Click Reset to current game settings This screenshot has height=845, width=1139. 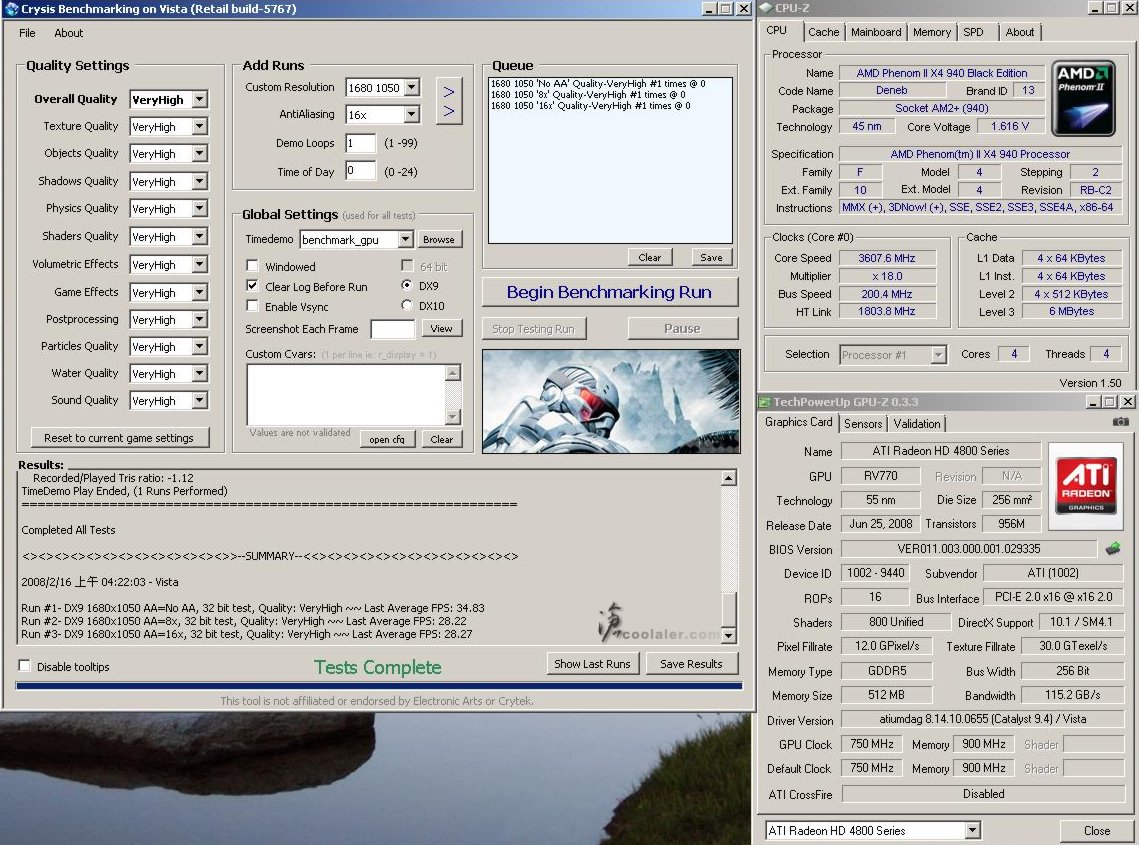click(x=119, y=437)
